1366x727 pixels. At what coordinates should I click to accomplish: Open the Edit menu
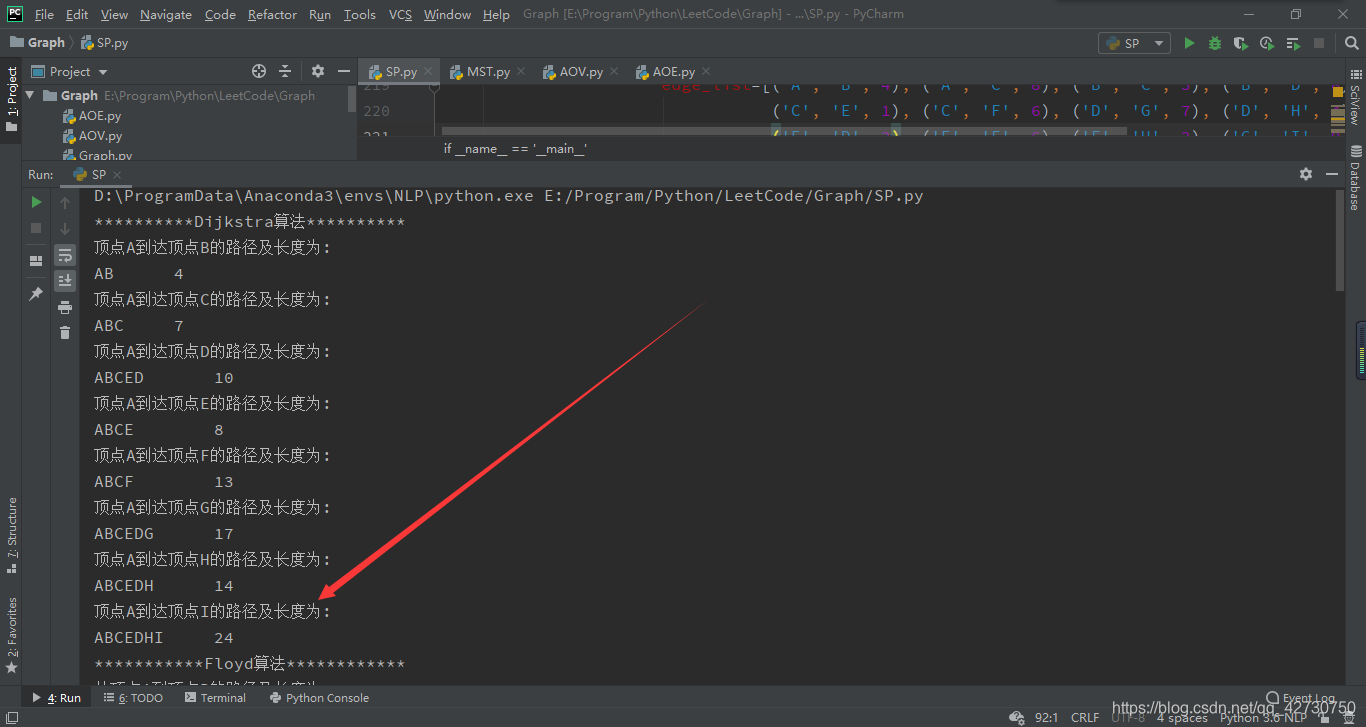(77, 14)
